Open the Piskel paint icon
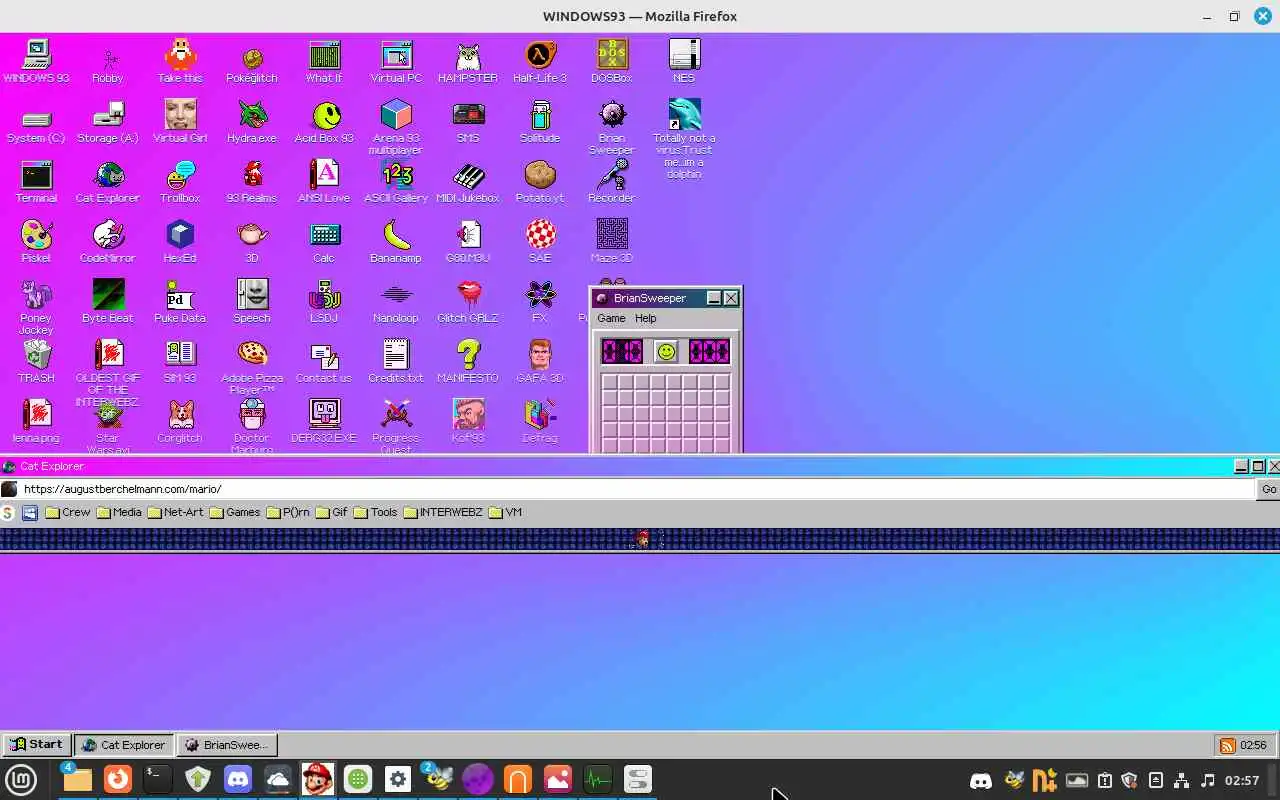 [36, 241]
